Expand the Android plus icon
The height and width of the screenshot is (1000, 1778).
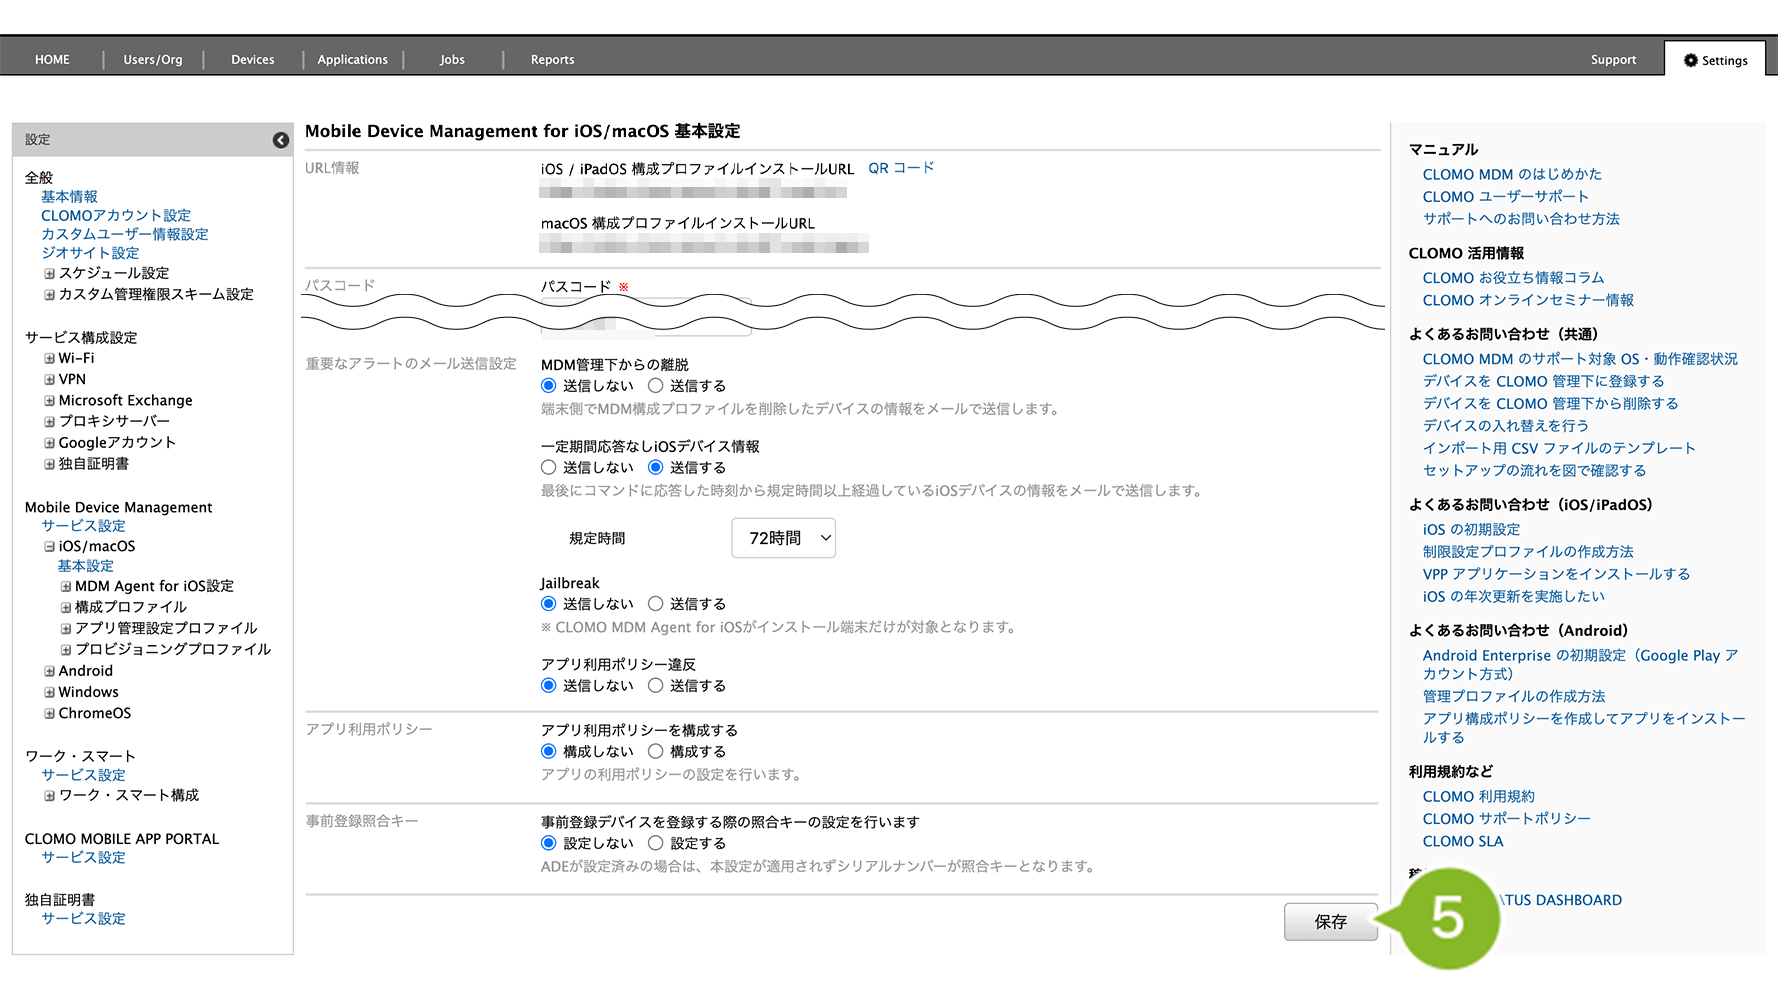click(x=49, y=671)
